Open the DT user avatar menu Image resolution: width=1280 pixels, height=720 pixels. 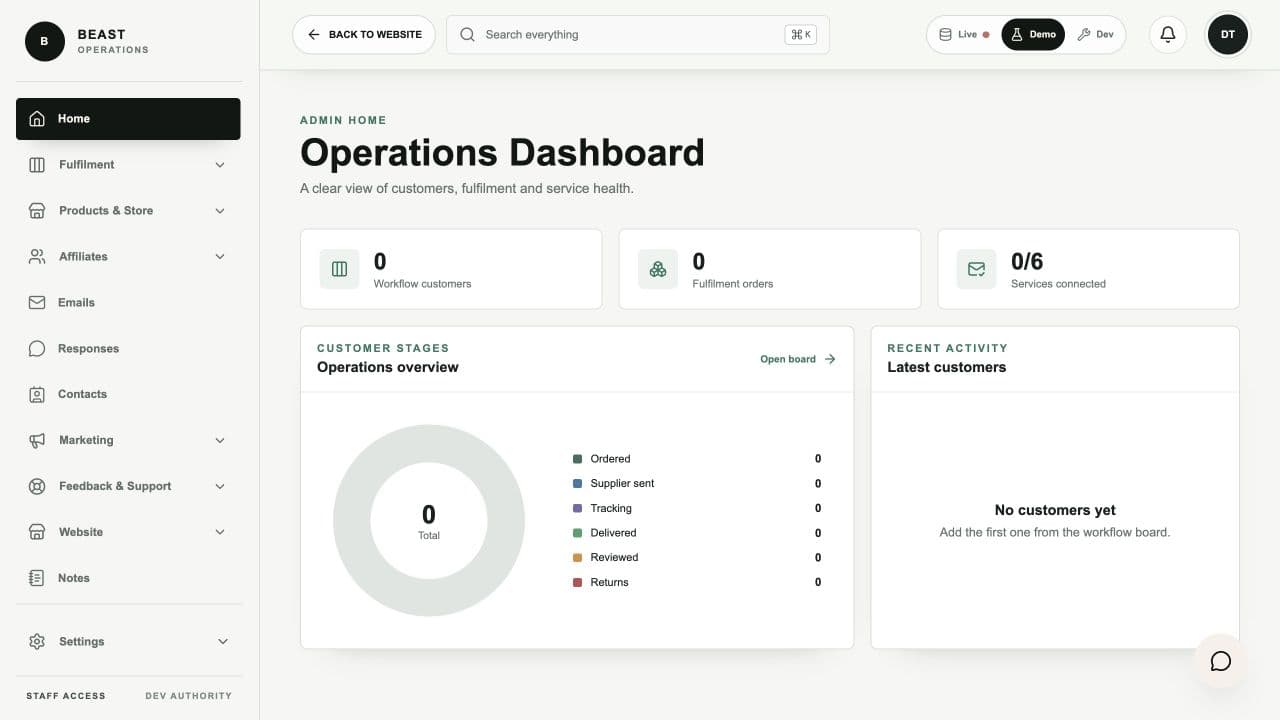pos(1228,35)
